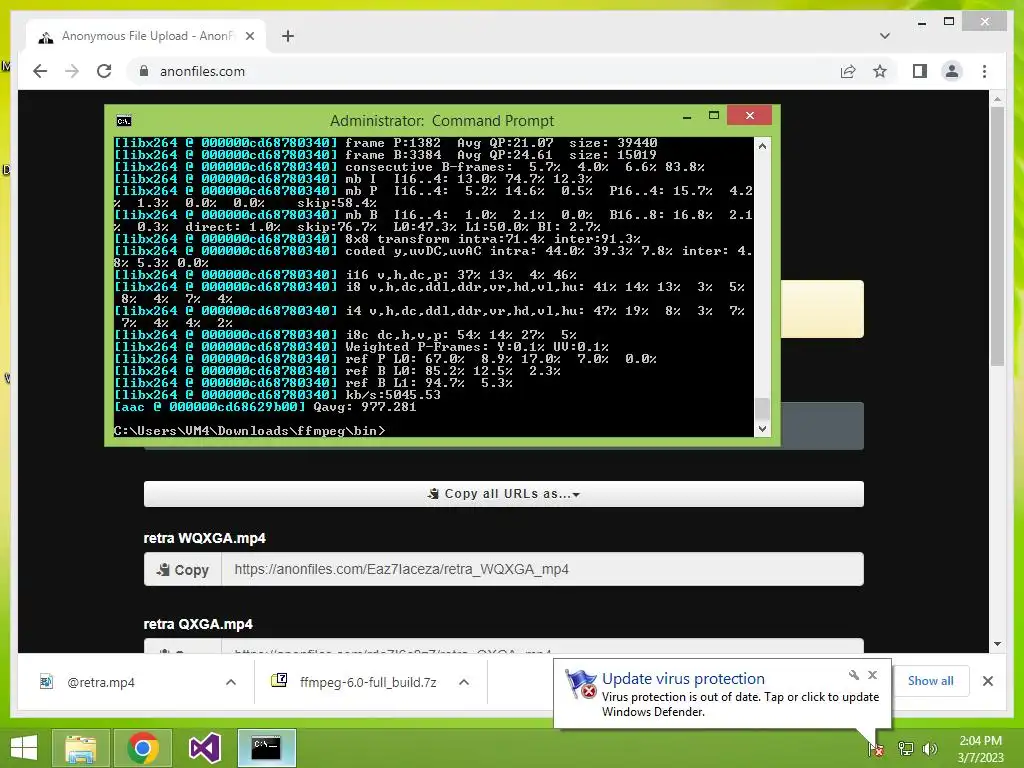1024x768 pixels.
Task: Close the downloads bar
Action: point(987,681)
